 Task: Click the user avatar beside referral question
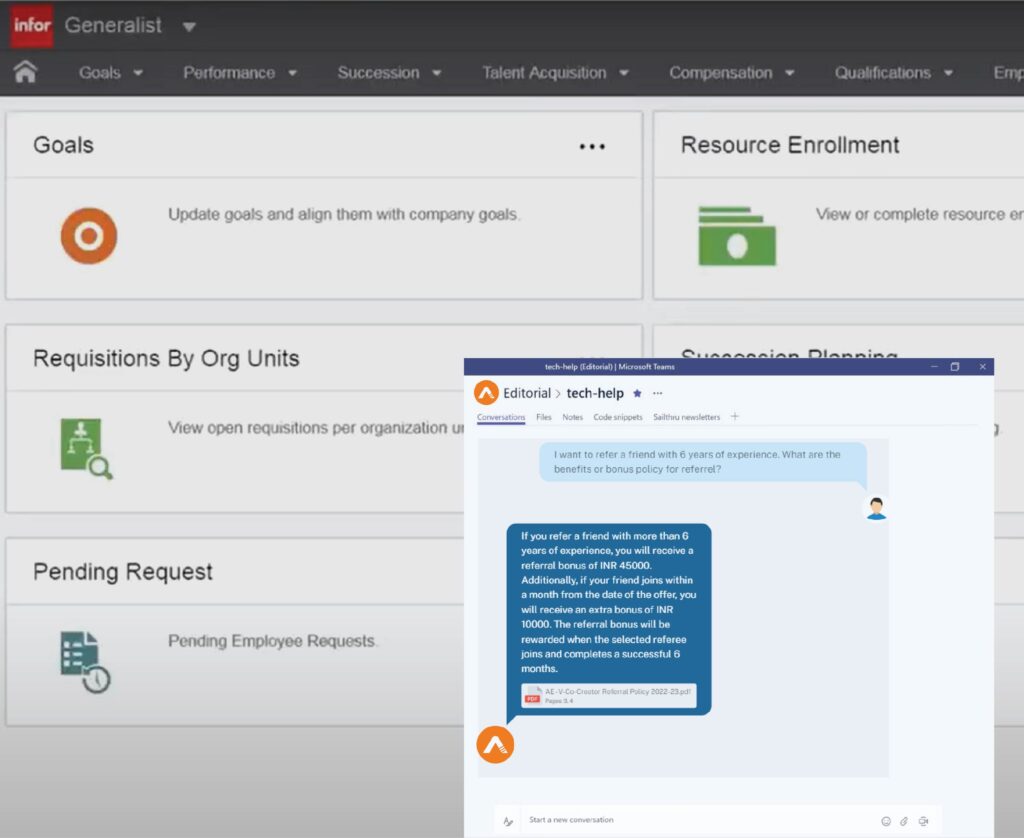click(876, 508)
